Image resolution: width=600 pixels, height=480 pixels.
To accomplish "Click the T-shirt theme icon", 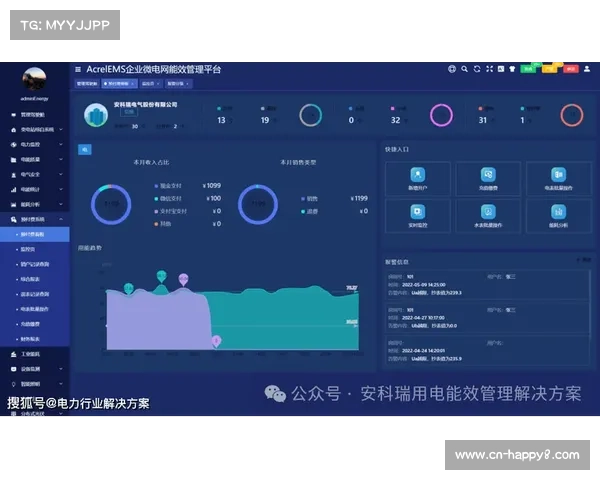I will click(512, 69).
